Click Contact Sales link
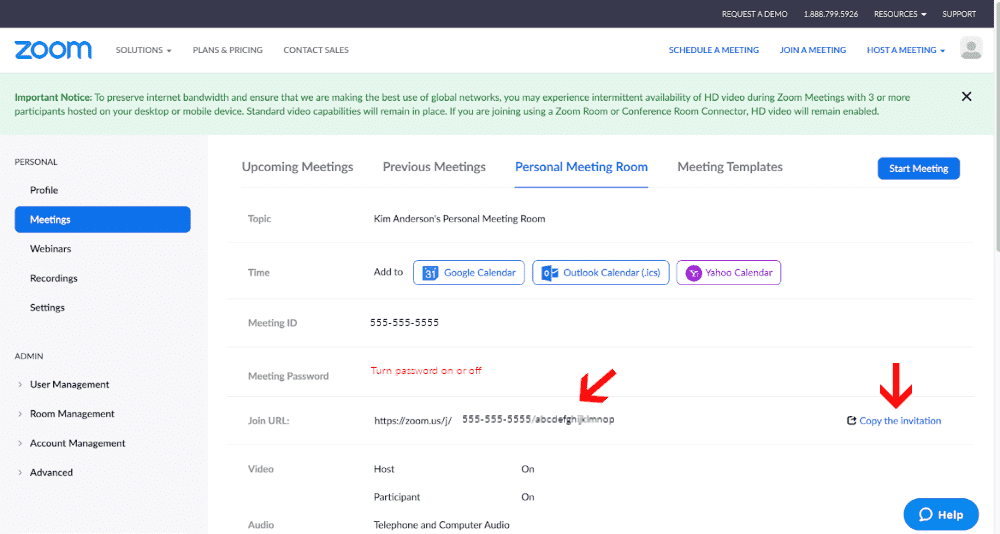This screenshot has width=1000, height=534. point(316,50)
